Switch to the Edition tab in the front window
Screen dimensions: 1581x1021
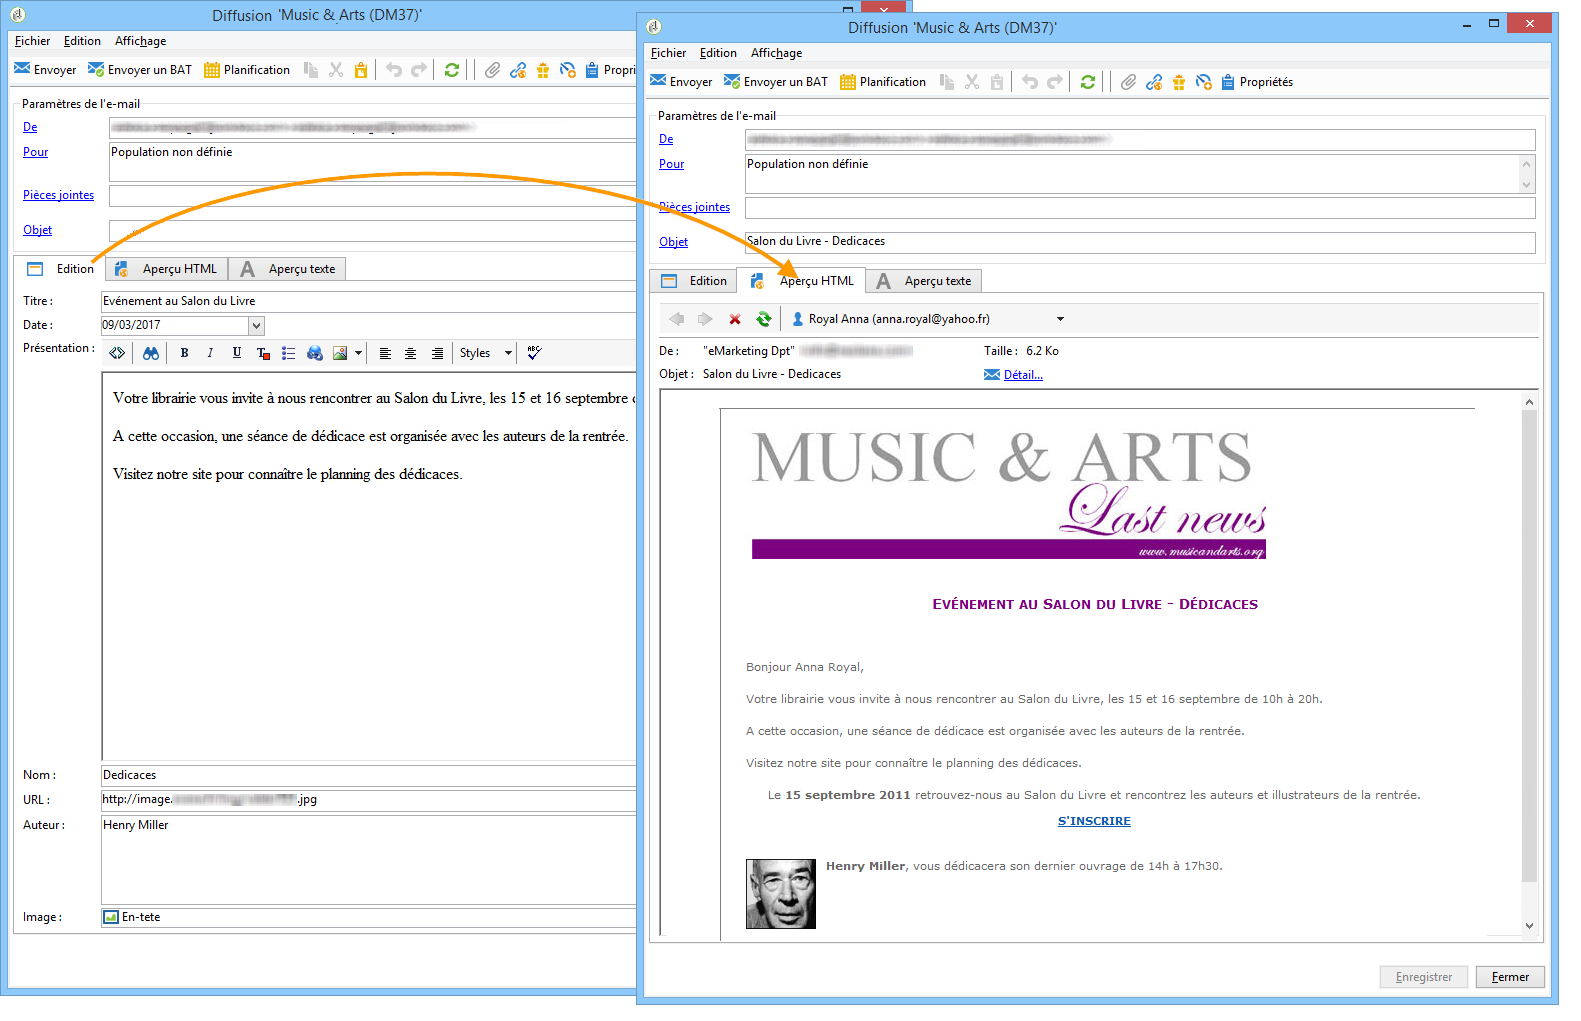pos(694,281)
